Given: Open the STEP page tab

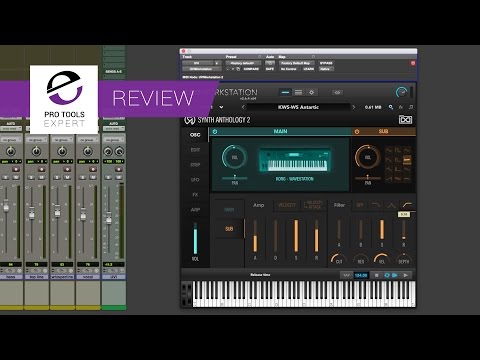Looking at the screenshot, I should (x=195, y=165).
